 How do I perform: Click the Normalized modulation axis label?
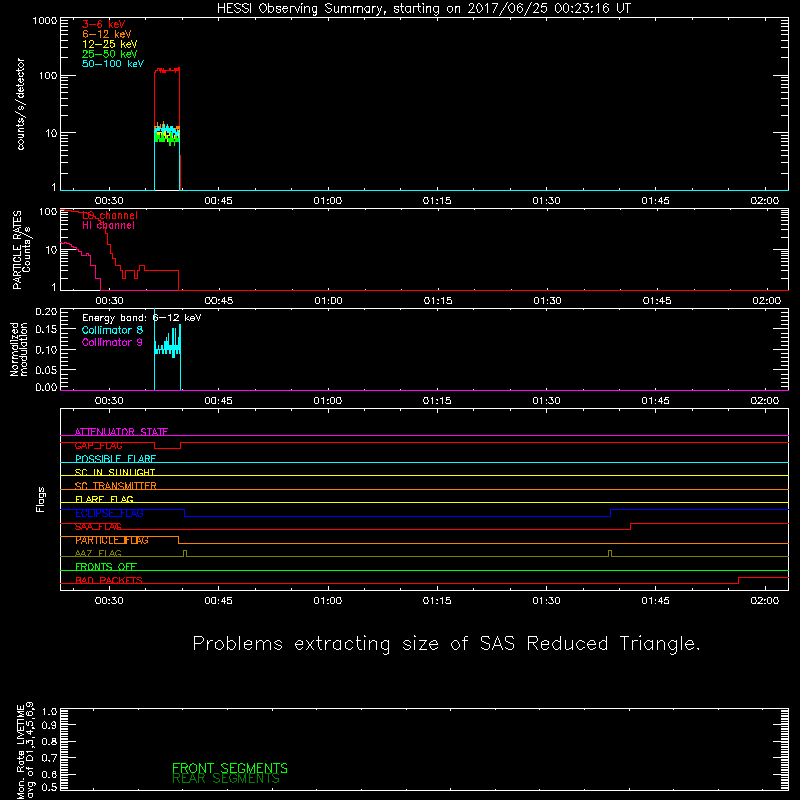click(18, 349)
